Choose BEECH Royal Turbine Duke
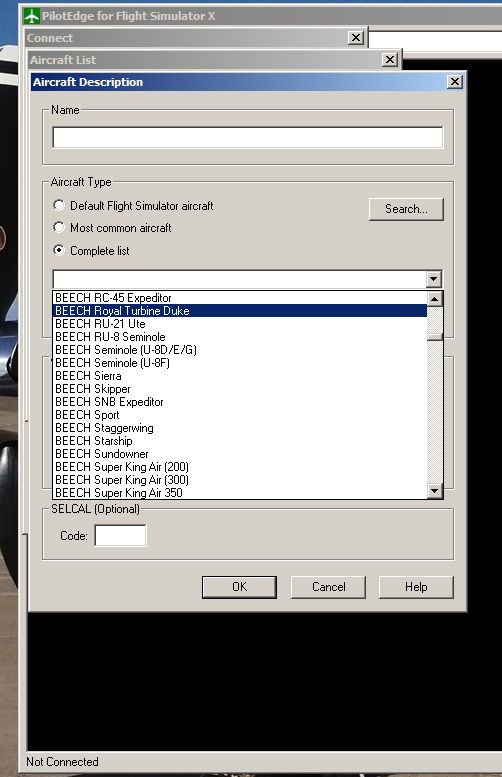 [240, 311]
